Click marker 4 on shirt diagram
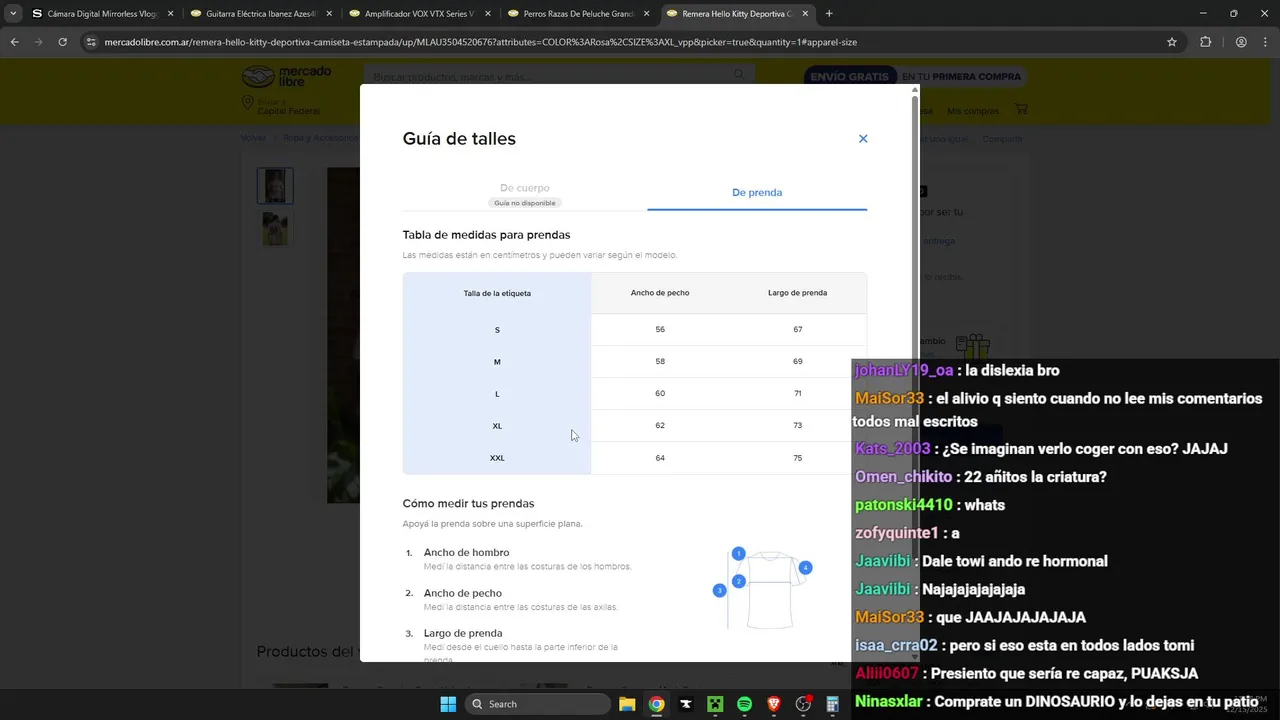 [x=805, y=568]
